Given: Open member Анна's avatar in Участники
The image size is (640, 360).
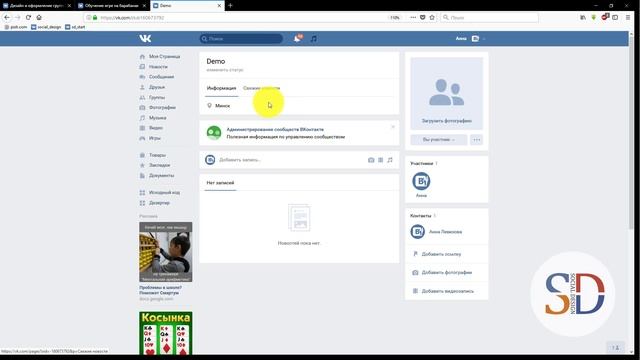Looking at the screenshot, I should tap(421, 181).
